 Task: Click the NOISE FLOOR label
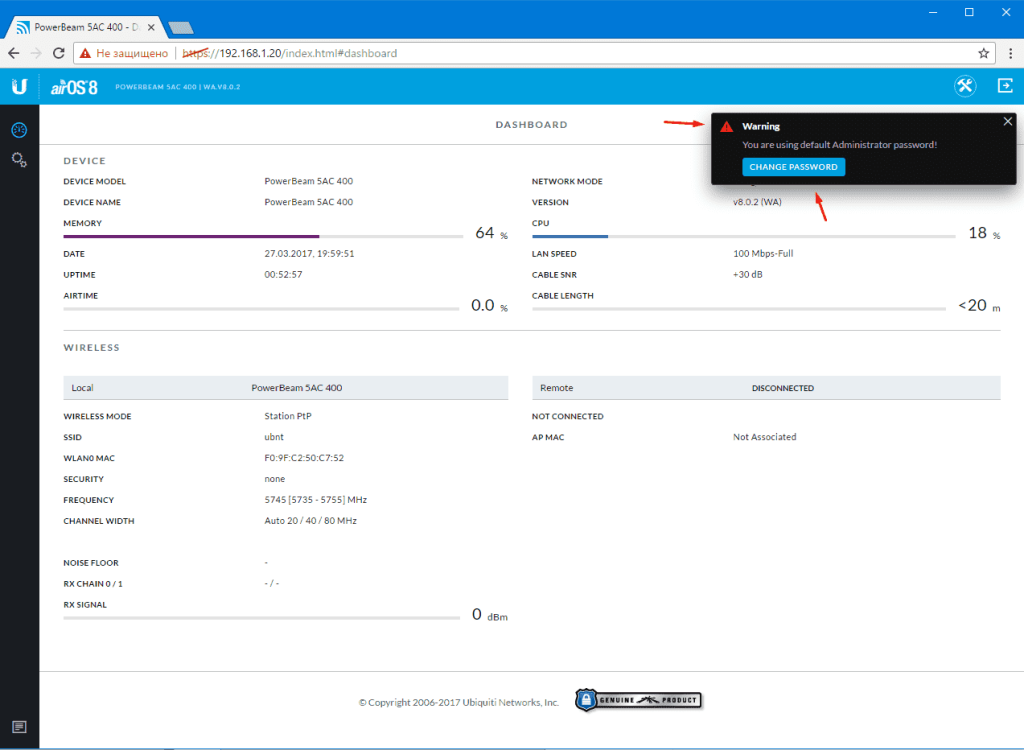click(91, 562)
